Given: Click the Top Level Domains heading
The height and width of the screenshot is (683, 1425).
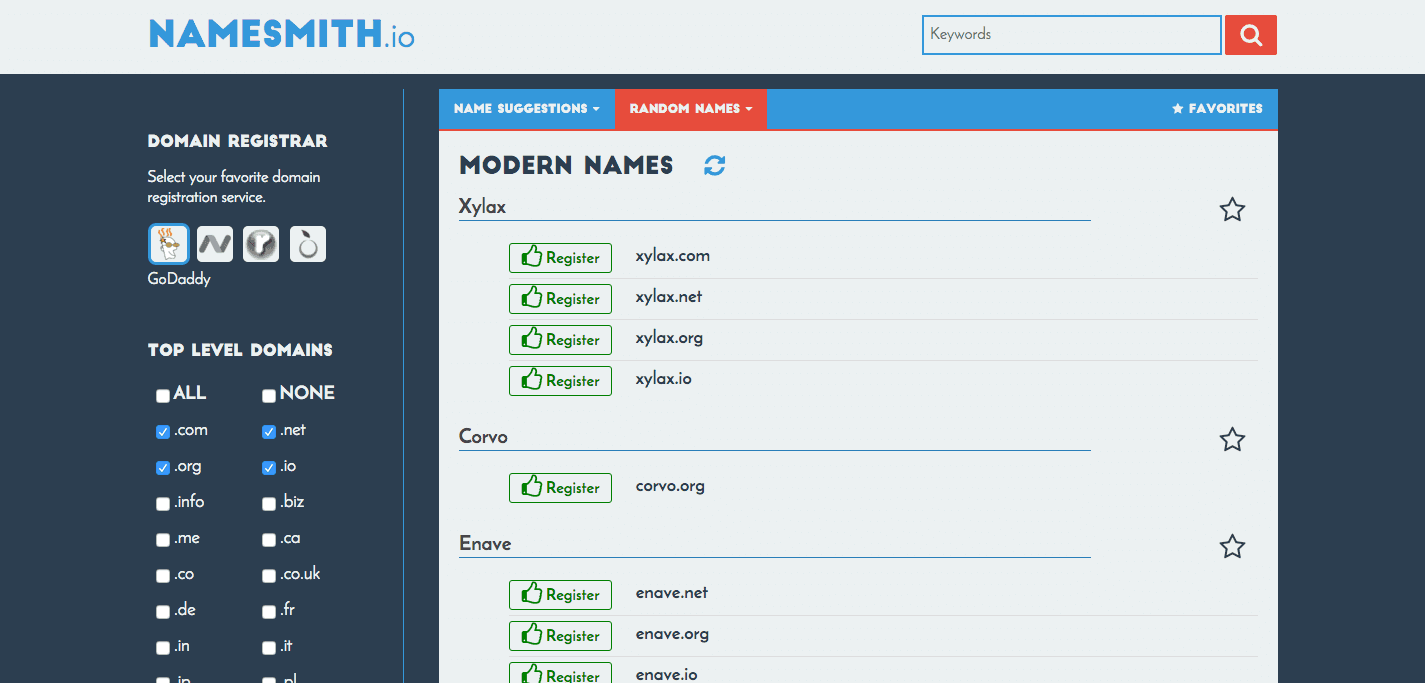Looking at the screenshot, I should coord(240,350).
